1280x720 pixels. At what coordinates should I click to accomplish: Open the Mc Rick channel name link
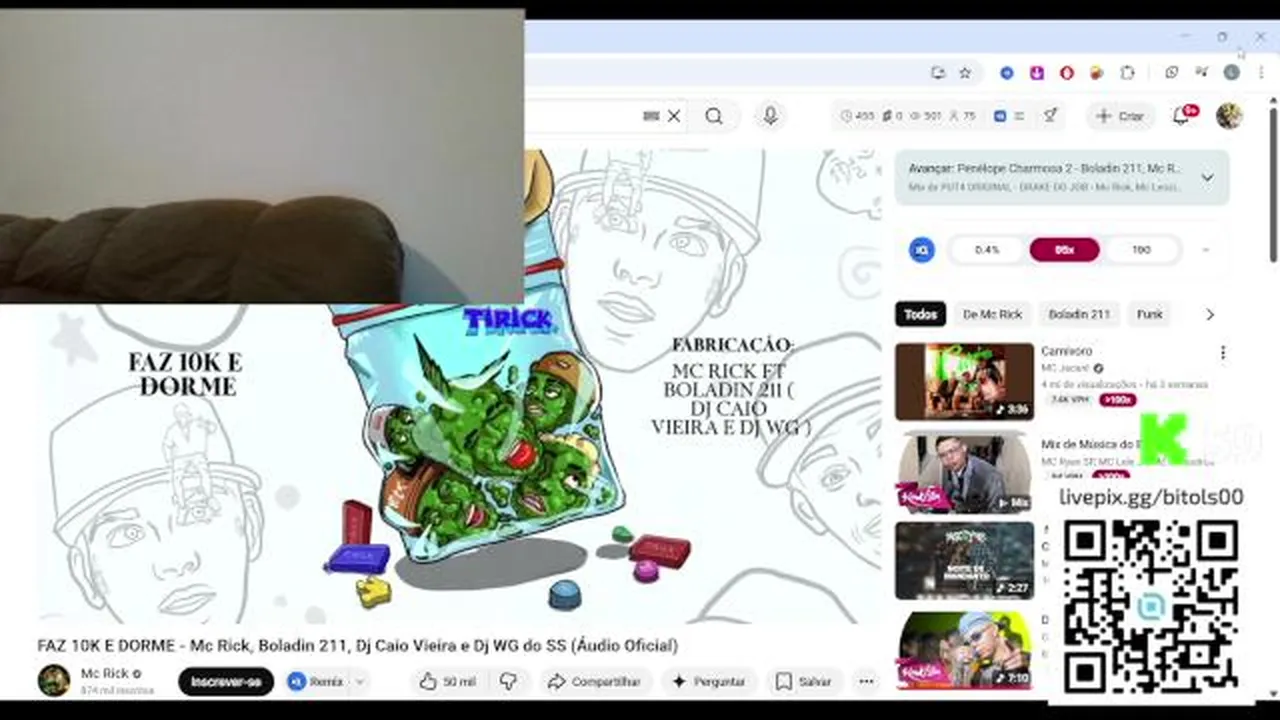105,673
